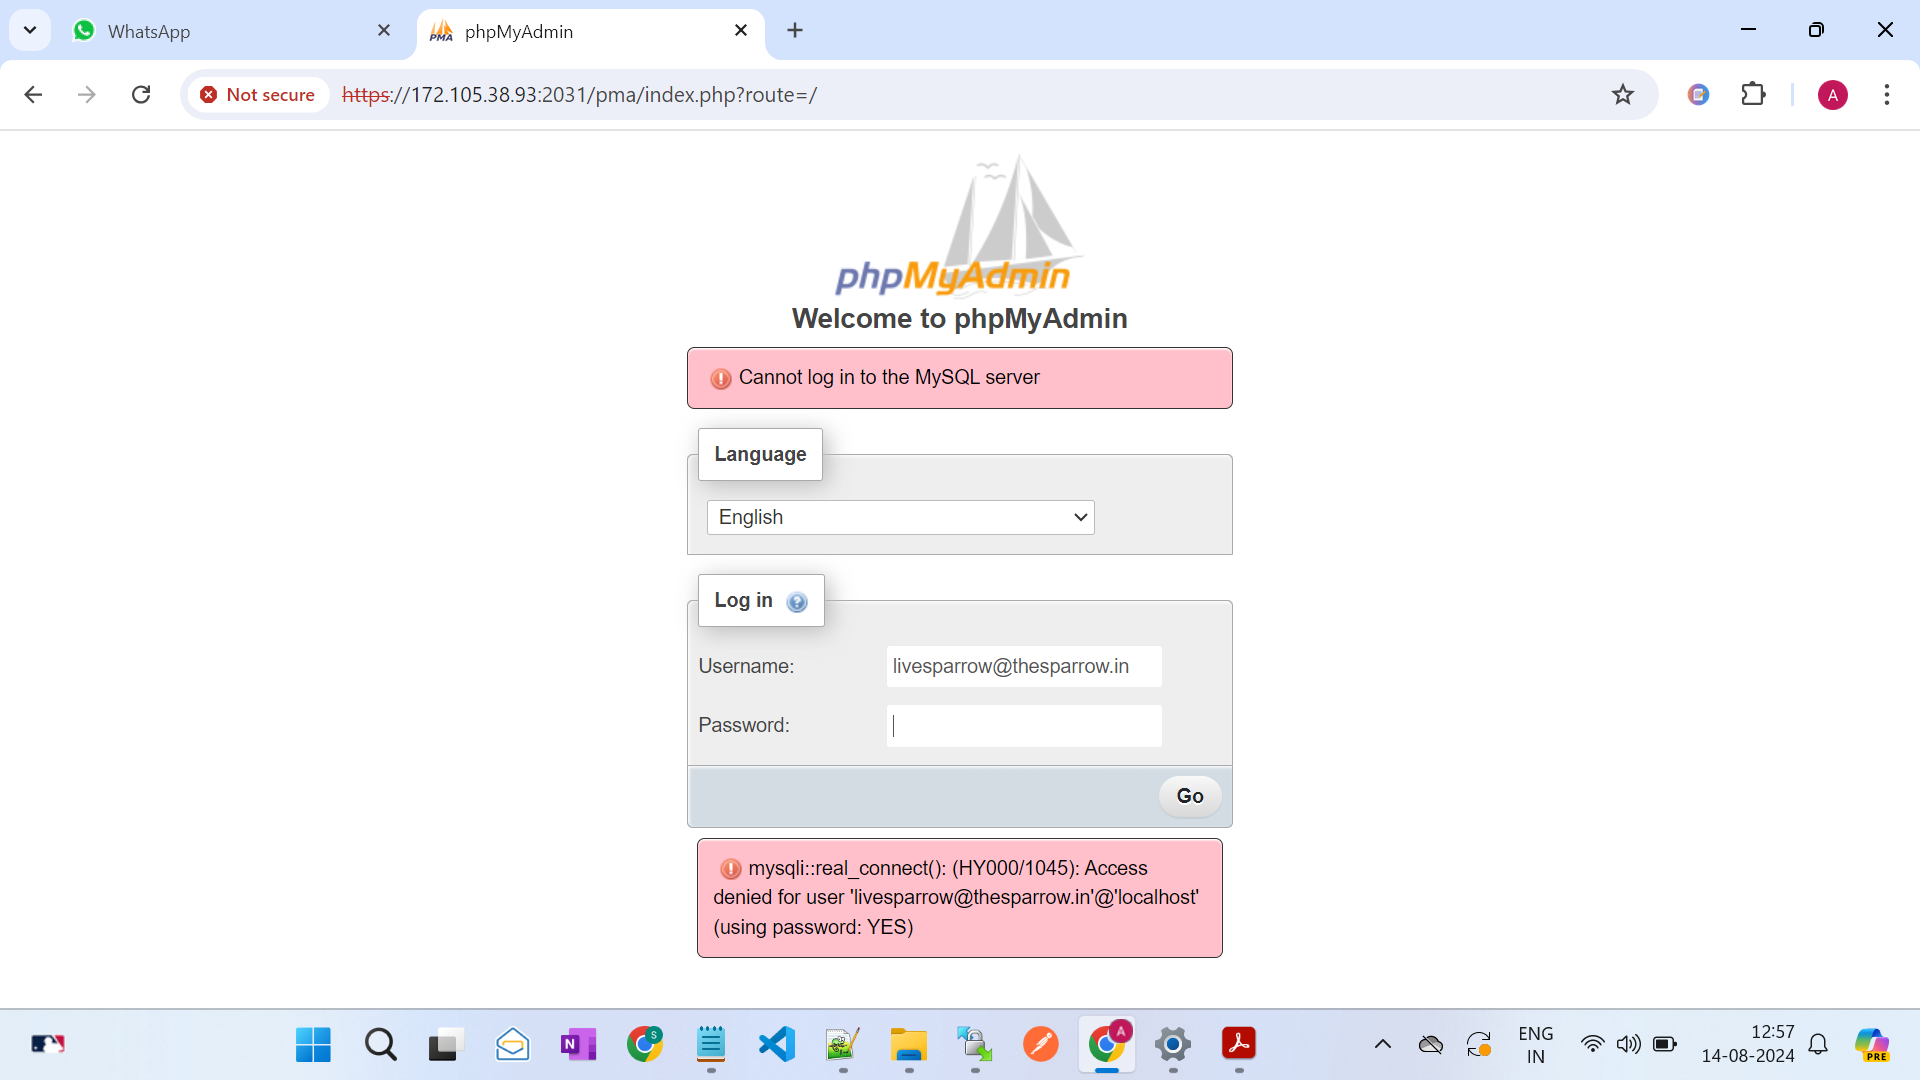Click into the Password field
Viewport: 1920px width, 1080px height.
click(1024, 726)
